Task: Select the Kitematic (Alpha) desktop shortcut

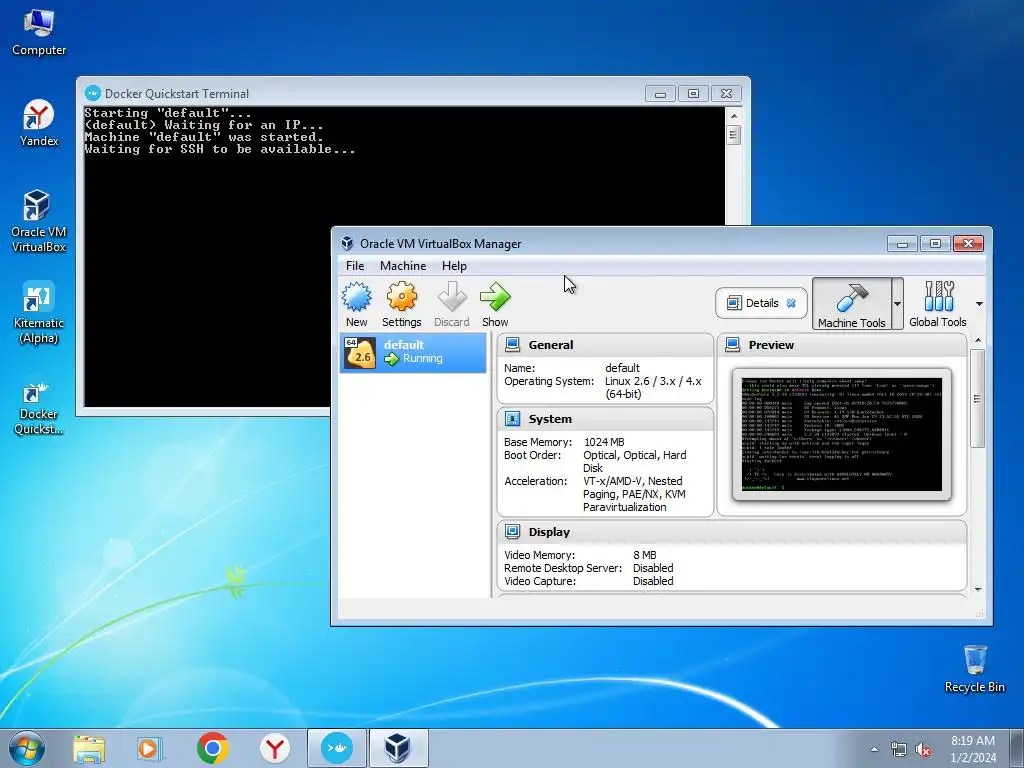Action: tap(39, 312)
